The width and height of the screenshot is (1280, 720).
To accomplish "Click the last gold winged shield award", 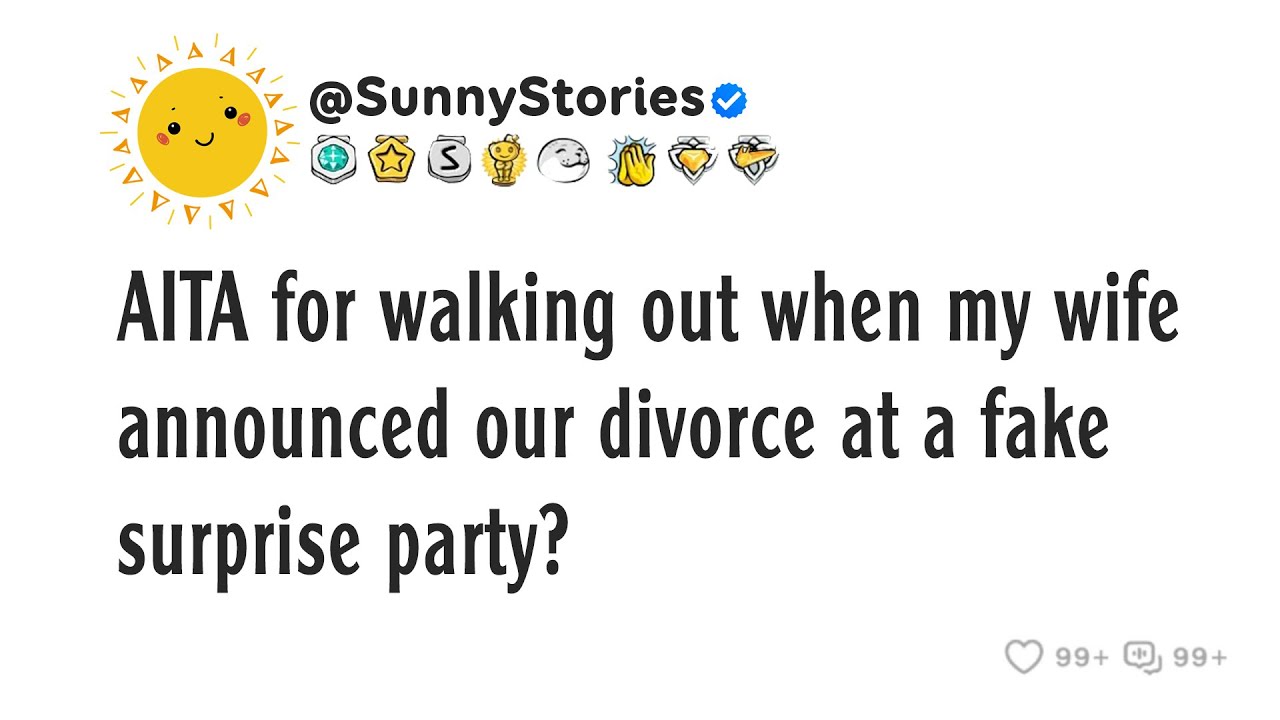I will (x=753, y=160).
